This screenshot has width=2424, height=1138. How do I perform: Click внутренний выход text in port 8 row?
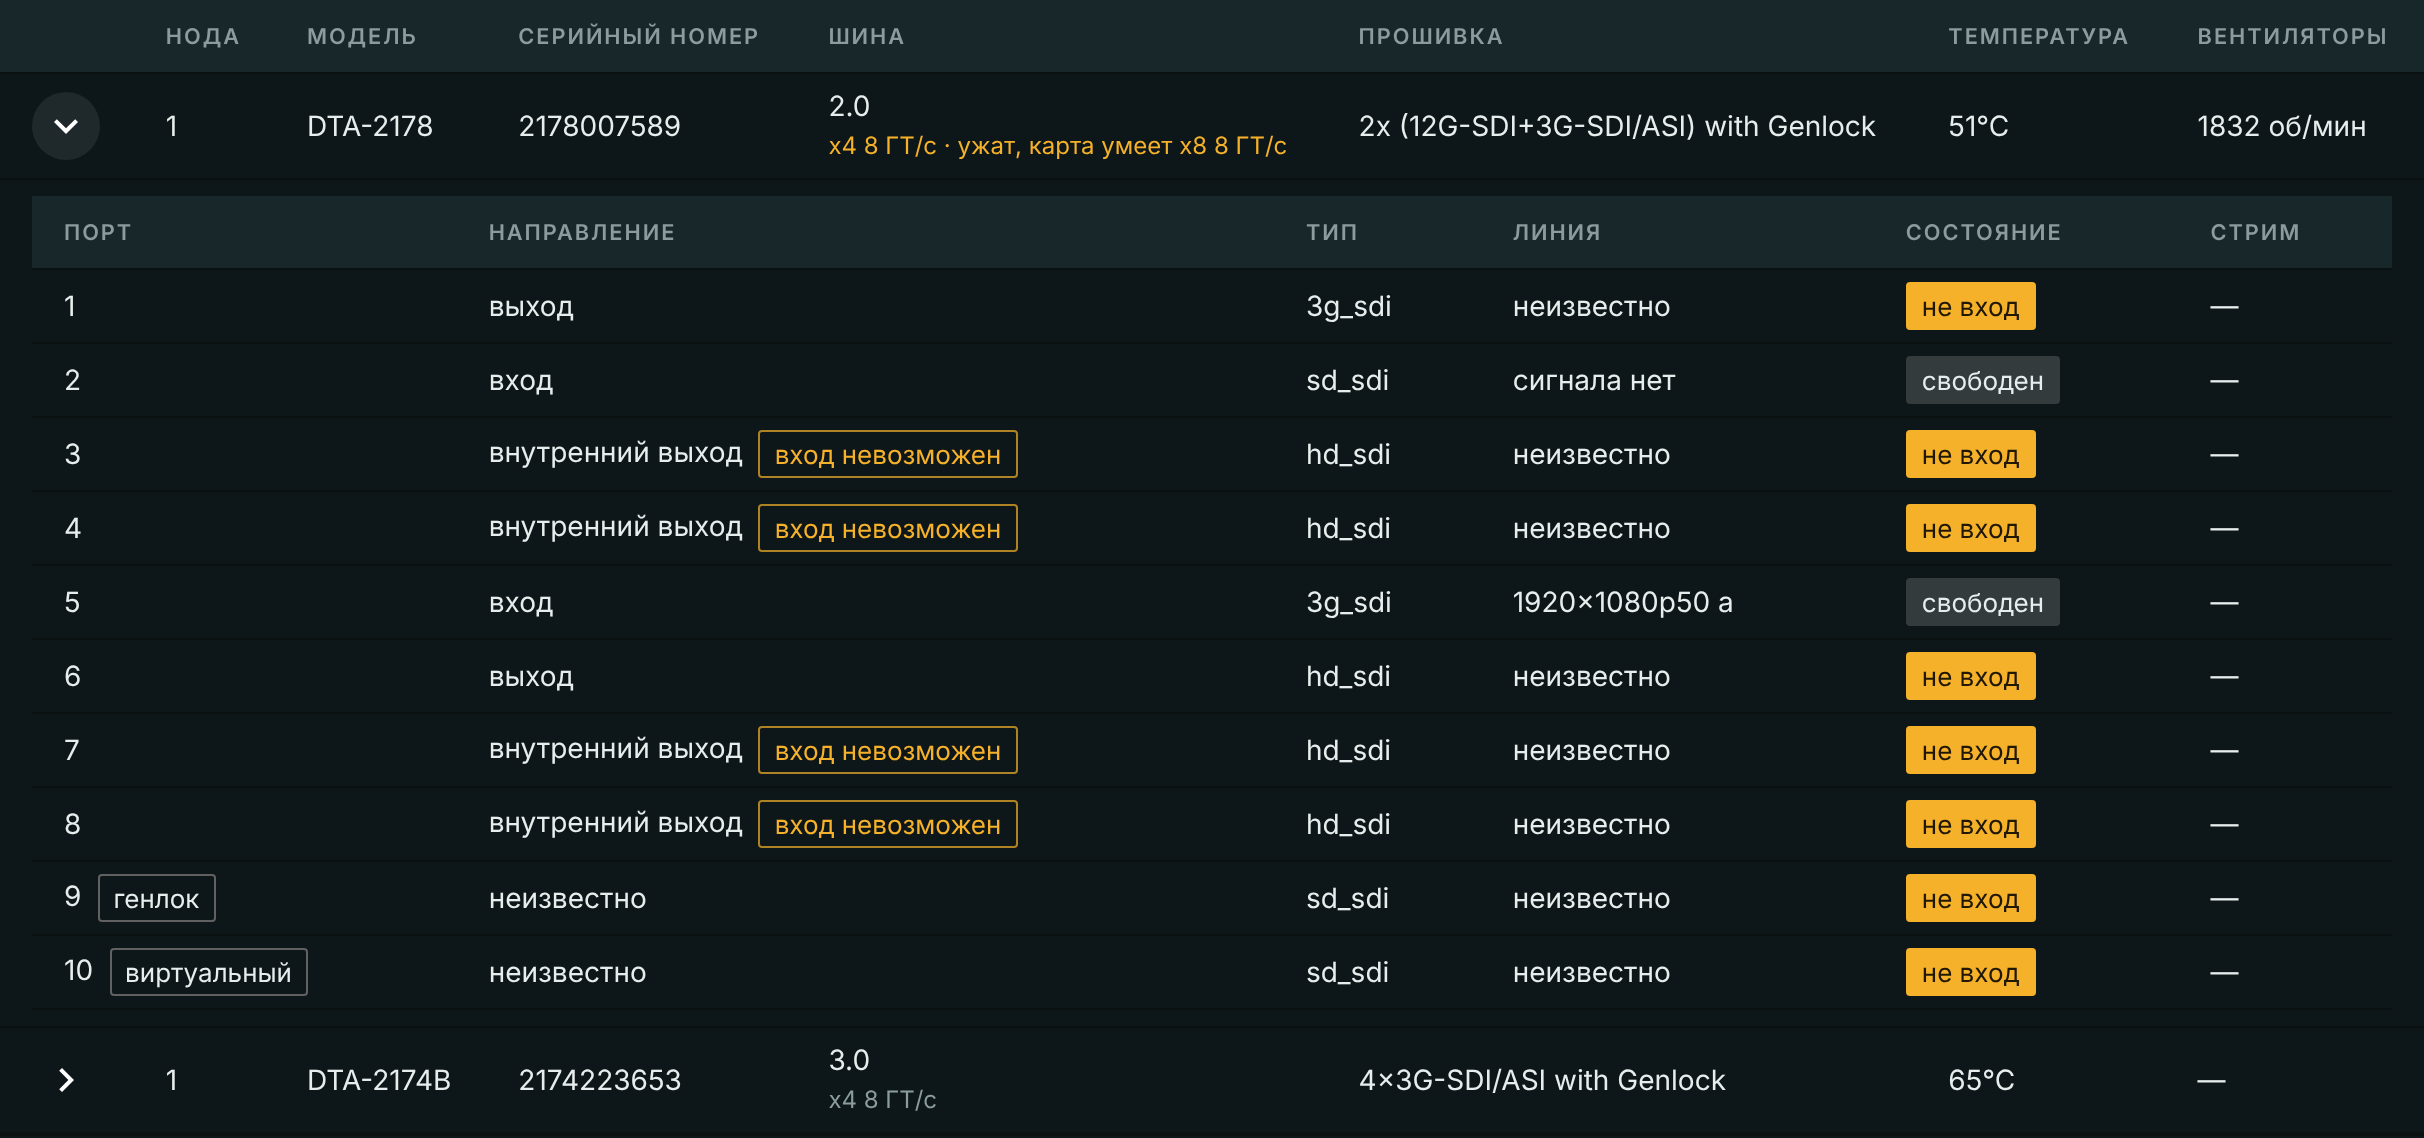[x=615, y=824]
